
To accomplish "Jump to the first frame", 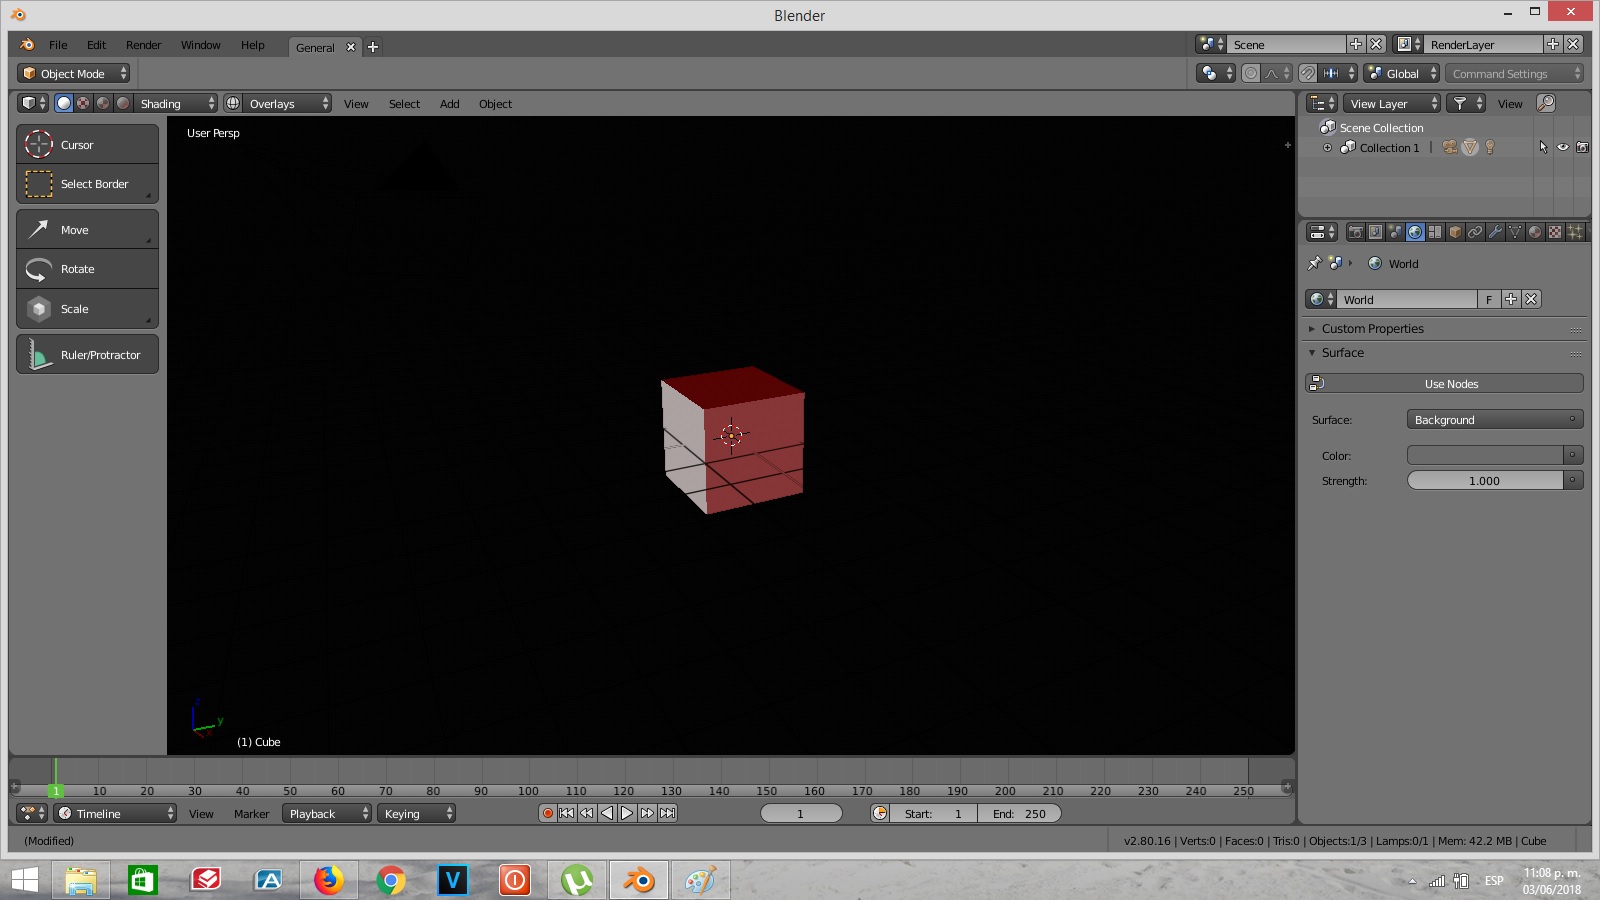I will coord(567,813).
